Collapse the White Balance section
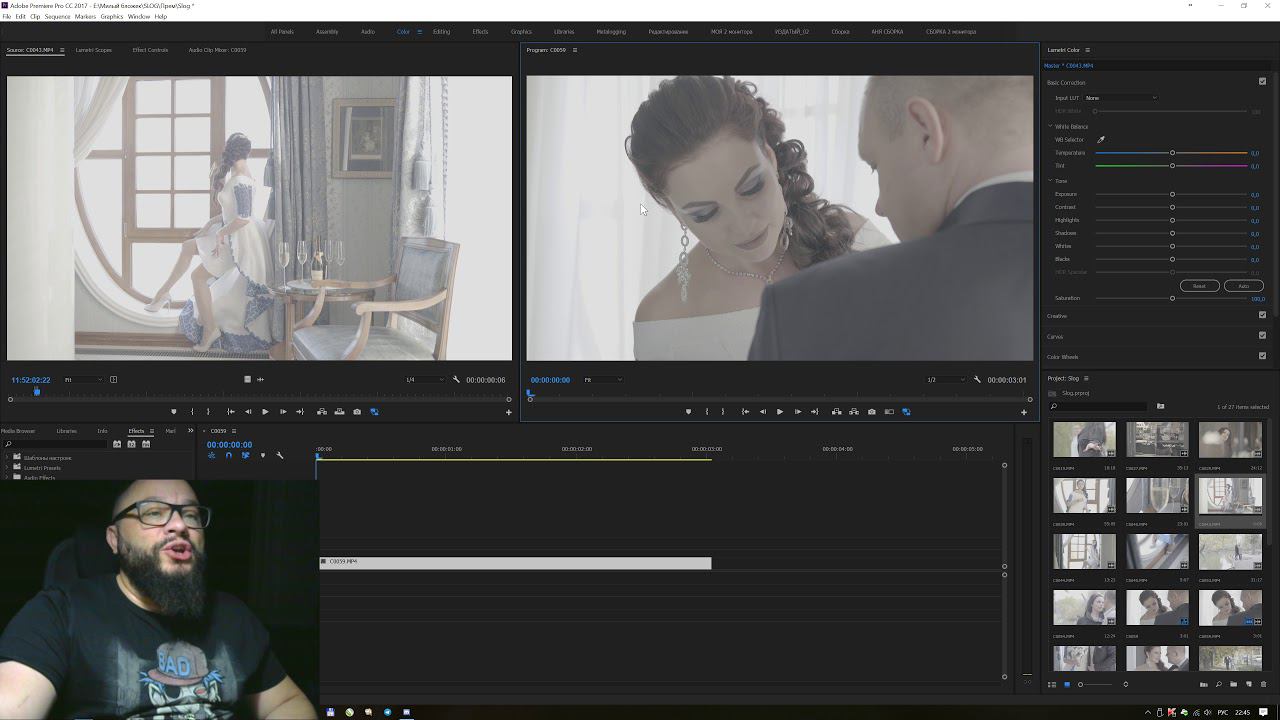Screen dimensions: 1280x720 point(1050,127)
